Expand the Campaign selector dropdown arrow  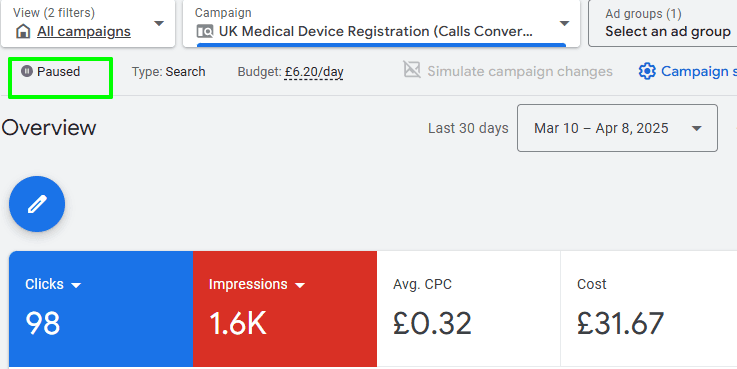tap(565, 23)
